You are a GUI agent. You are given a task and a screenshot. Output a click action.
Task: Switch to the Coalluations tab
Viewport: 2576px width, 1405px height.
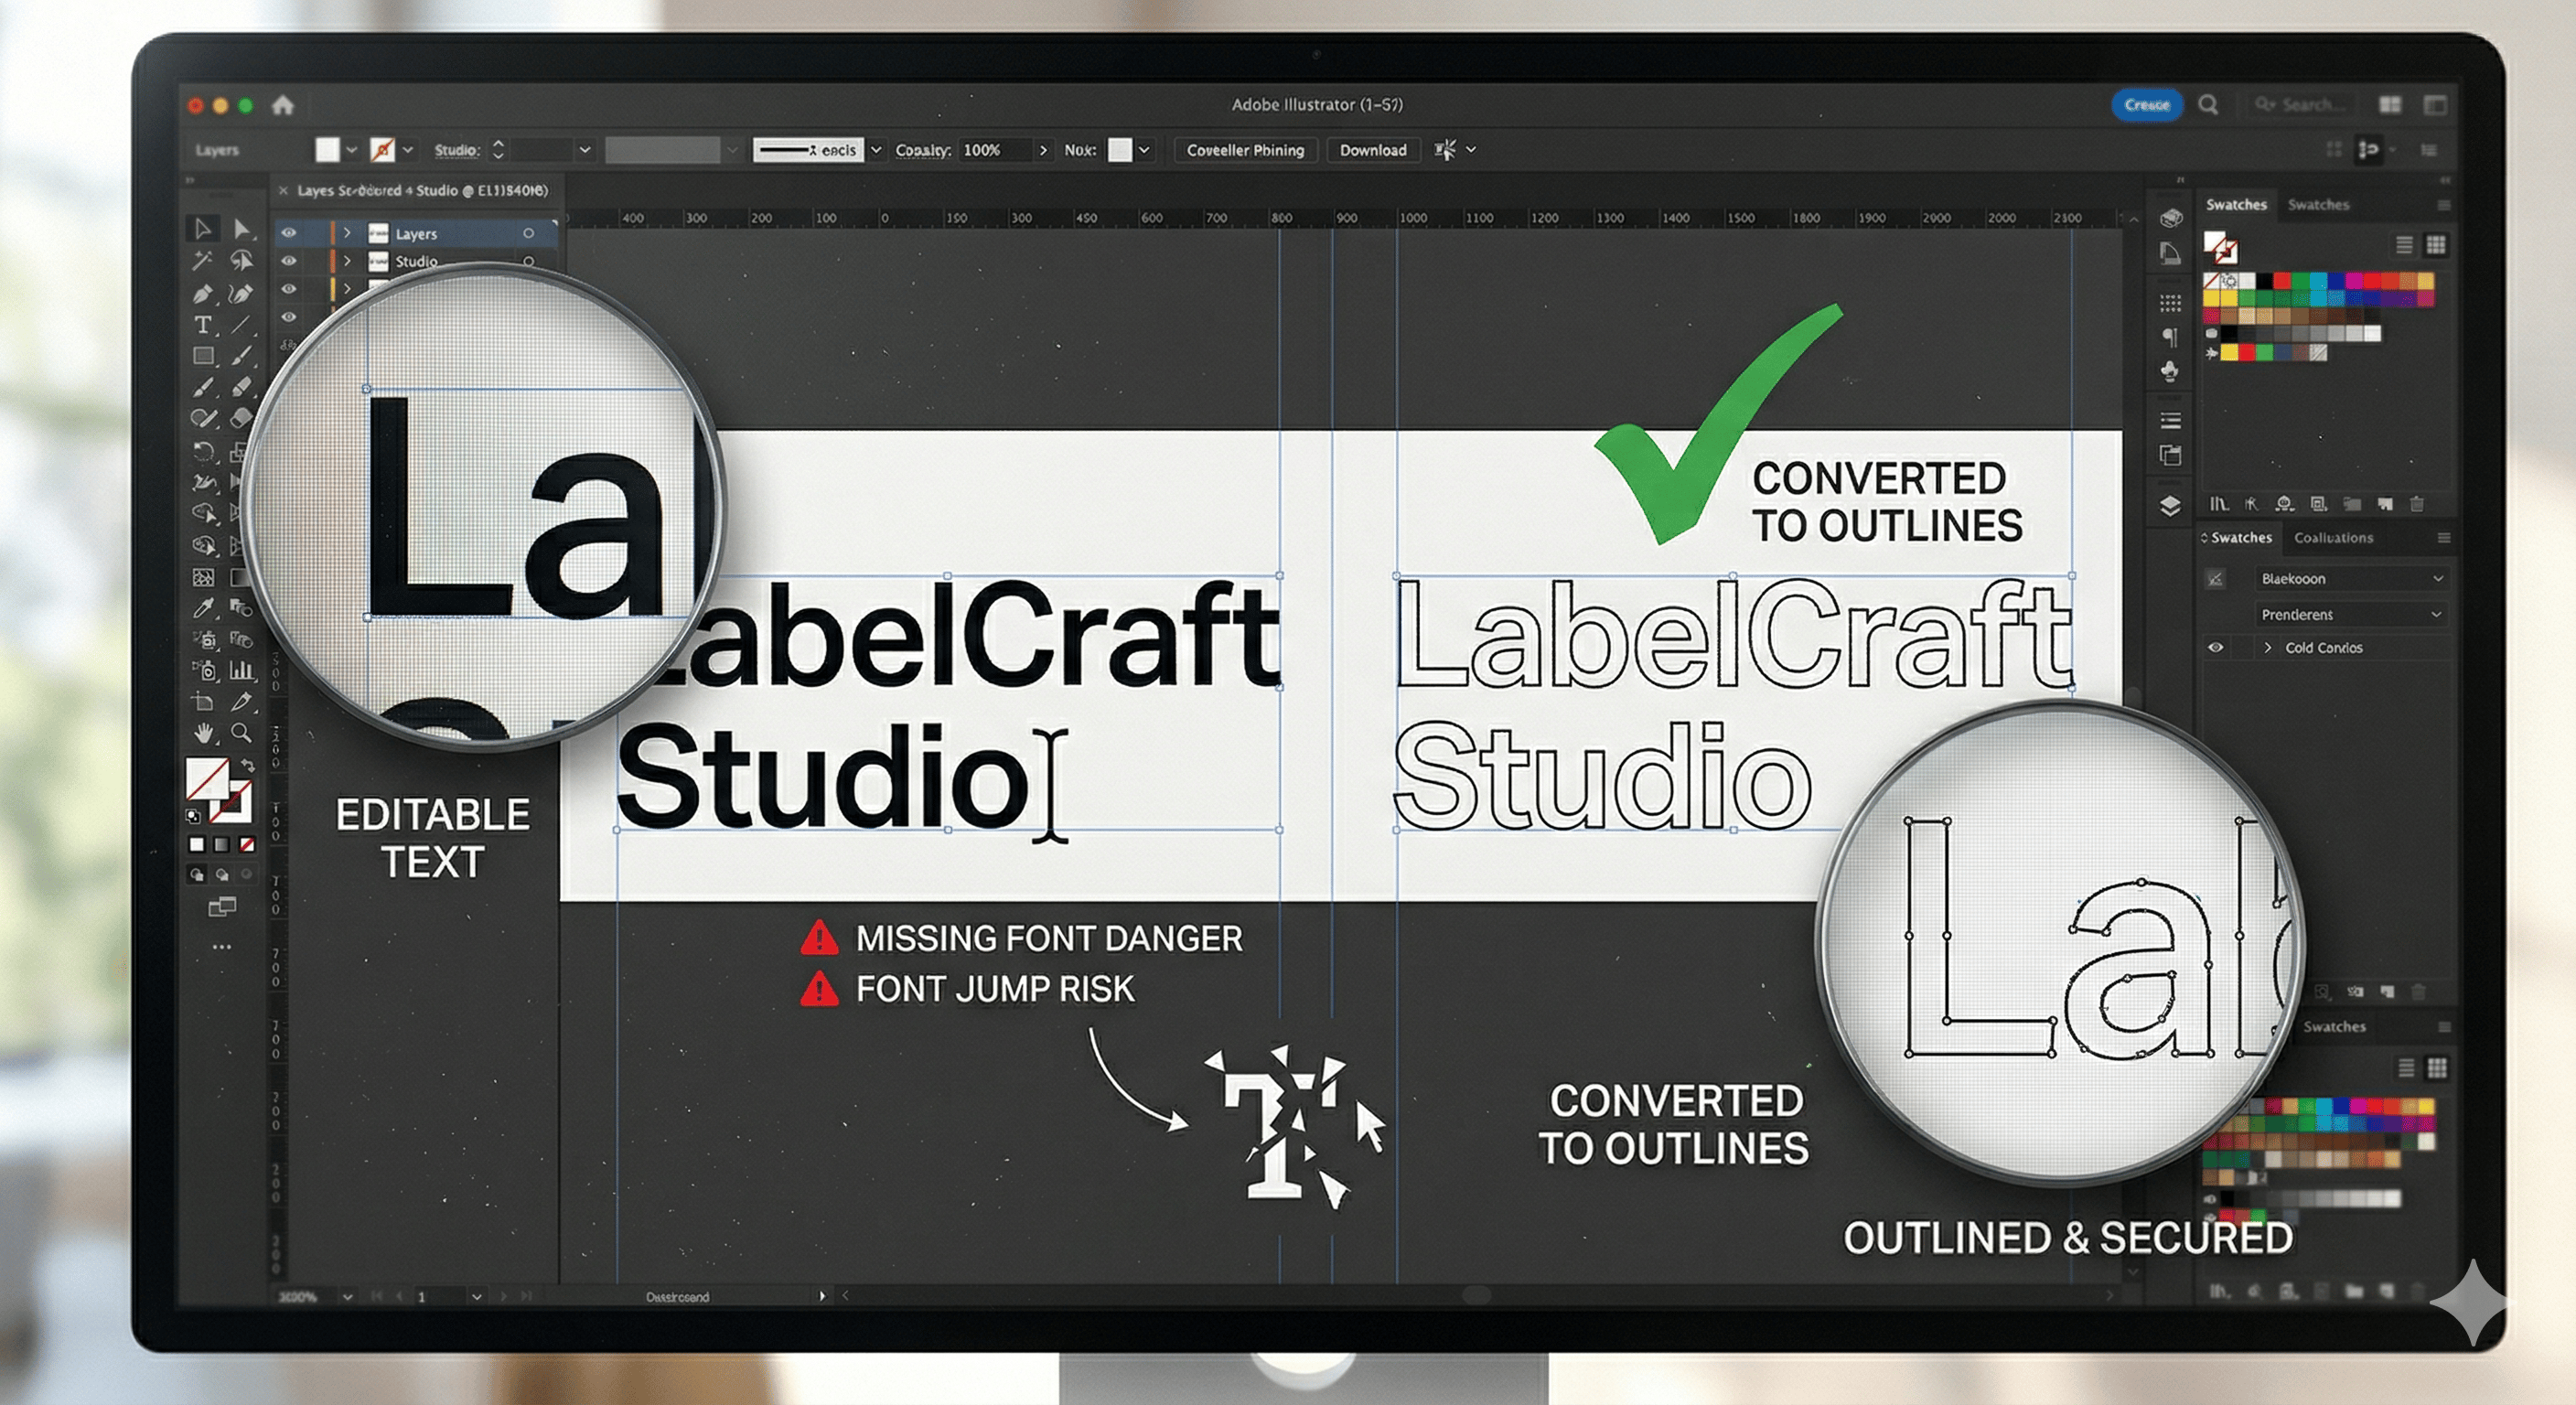pyautogui.click(x=2333, y=538)
